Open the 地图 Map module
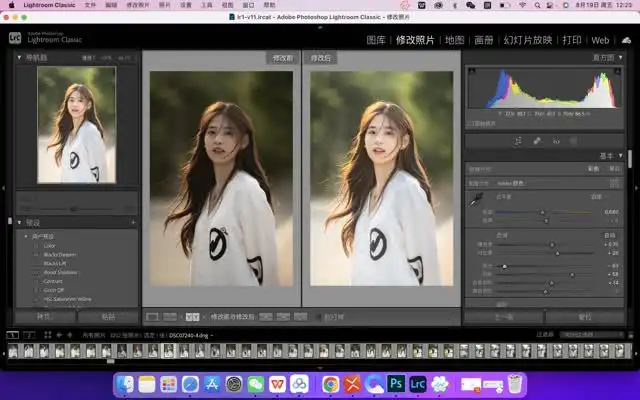Image resolution: width=640 pixels, height=400 pixels. [x=454, y=40]
